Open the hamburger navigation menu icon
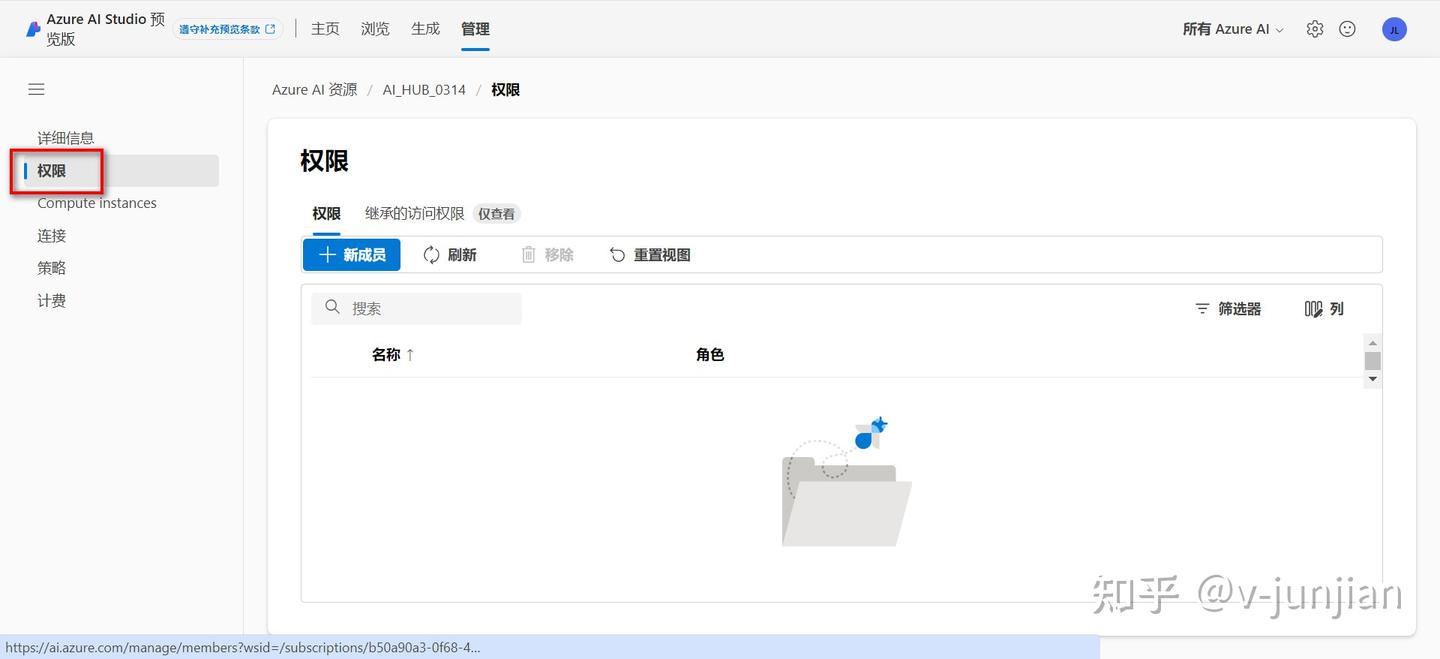The height and width of the screenshot is (659, 1440). tap(36, 89)
